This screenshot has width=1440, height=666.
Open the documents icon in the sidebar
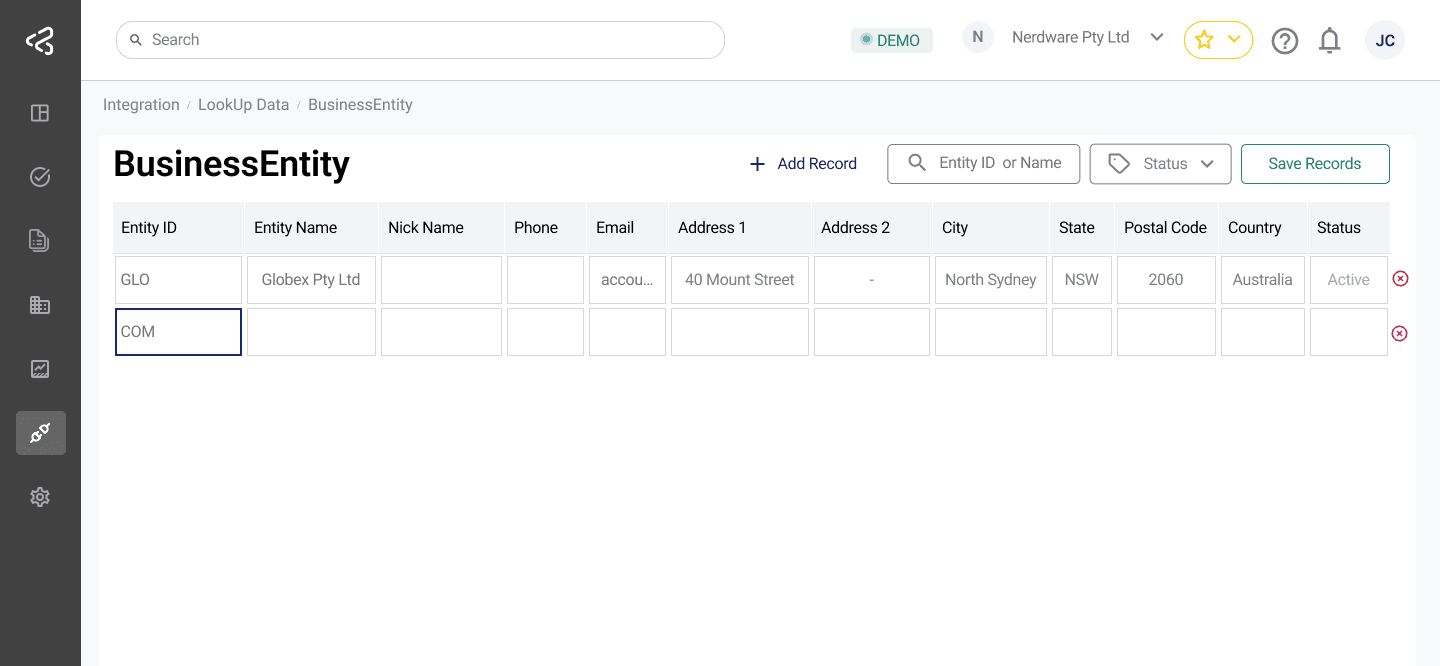(40, 241)
